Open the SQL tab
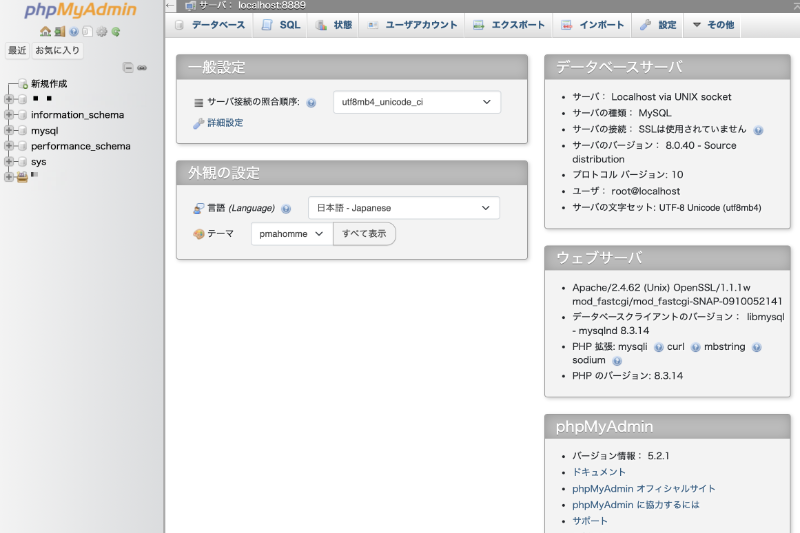The width and height of the screenshot is (800, 533). 281,25
